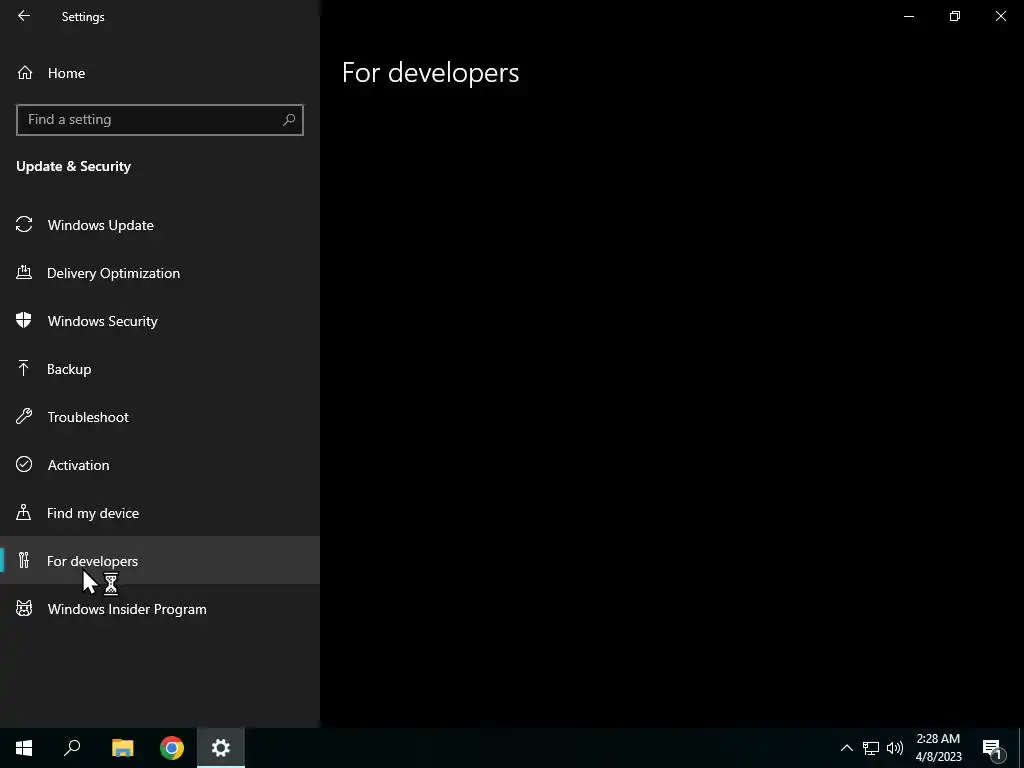Open the volume control in tray
This screenshot has height=768, width=1024.
click(x=895, y=748)
